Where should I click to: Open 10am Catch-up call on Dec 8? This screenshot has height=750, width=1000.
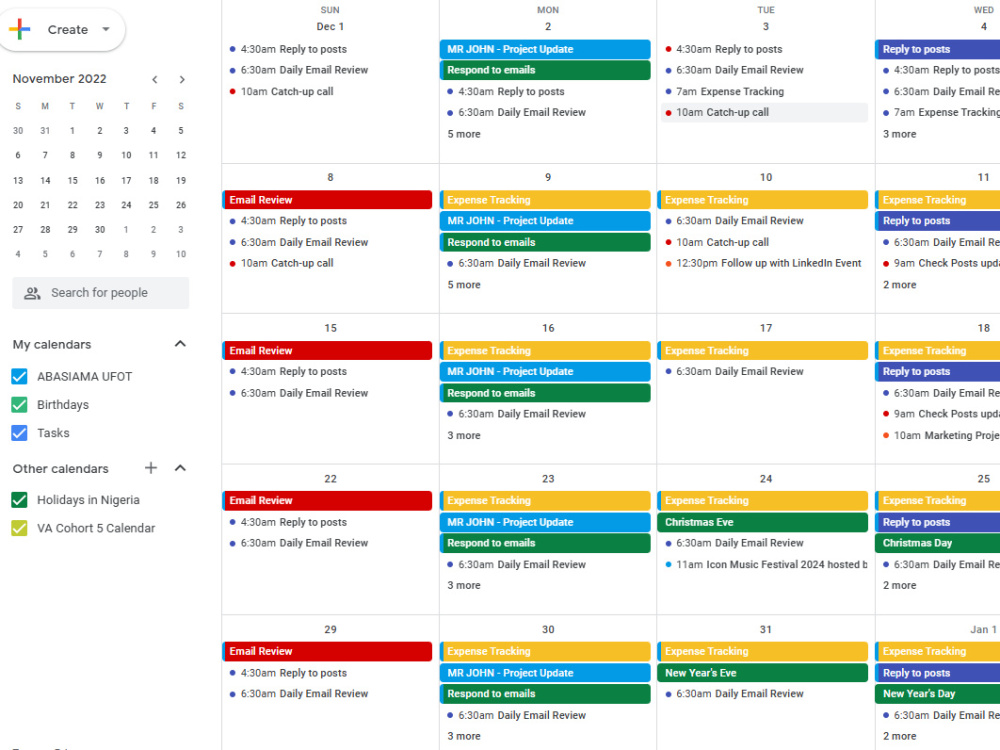tap(328, 263)
